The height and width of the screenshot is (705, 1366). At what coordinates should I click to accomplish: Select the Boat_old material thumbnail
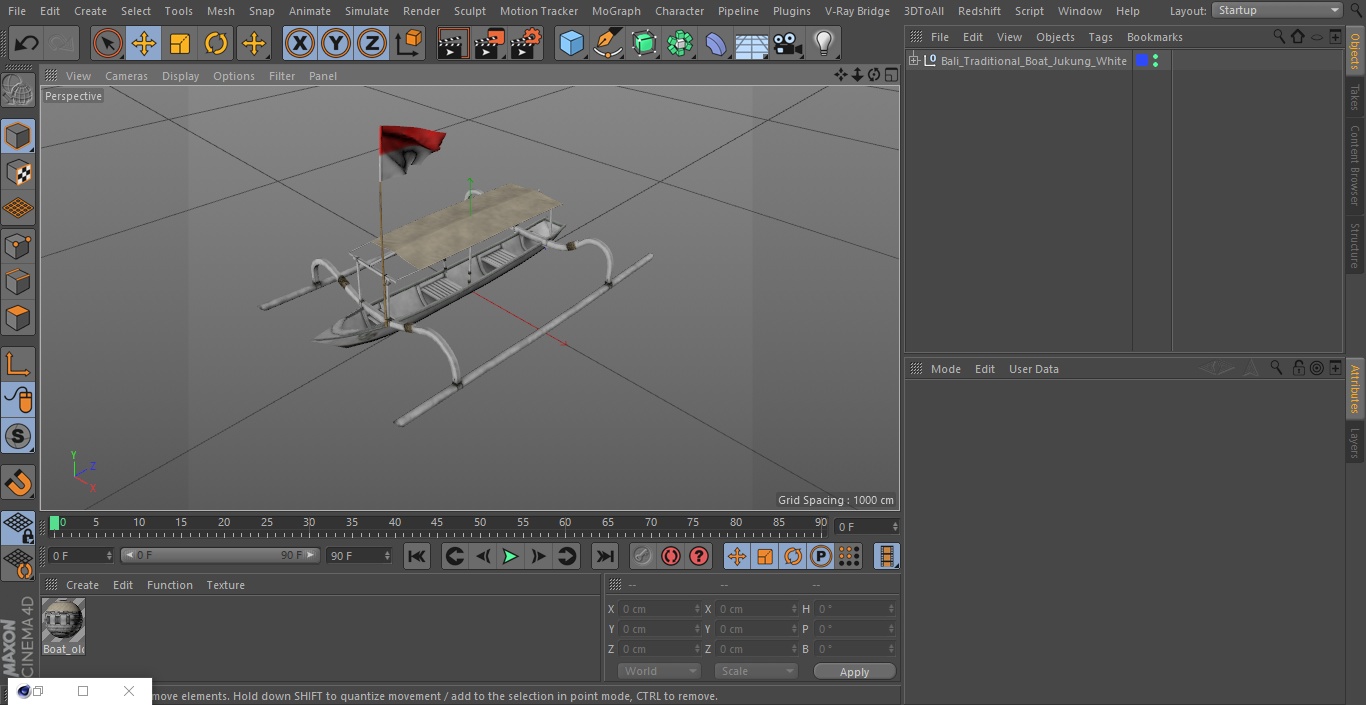(63, 621)
